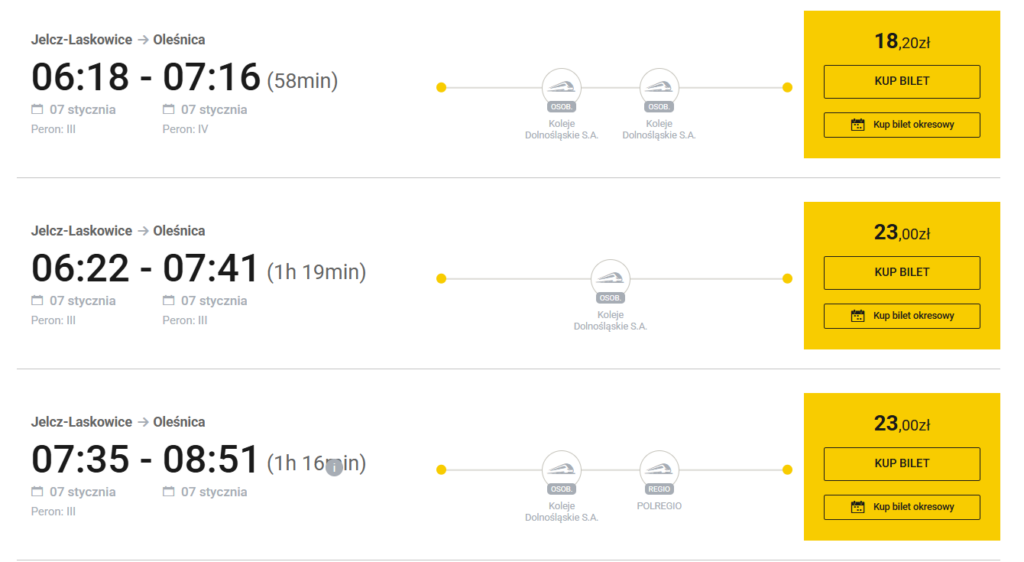This screenshot has height=562, width=1024.
Task: Choose Kup bilet okresowy for 06:22 train
Action: pos(901,316)
